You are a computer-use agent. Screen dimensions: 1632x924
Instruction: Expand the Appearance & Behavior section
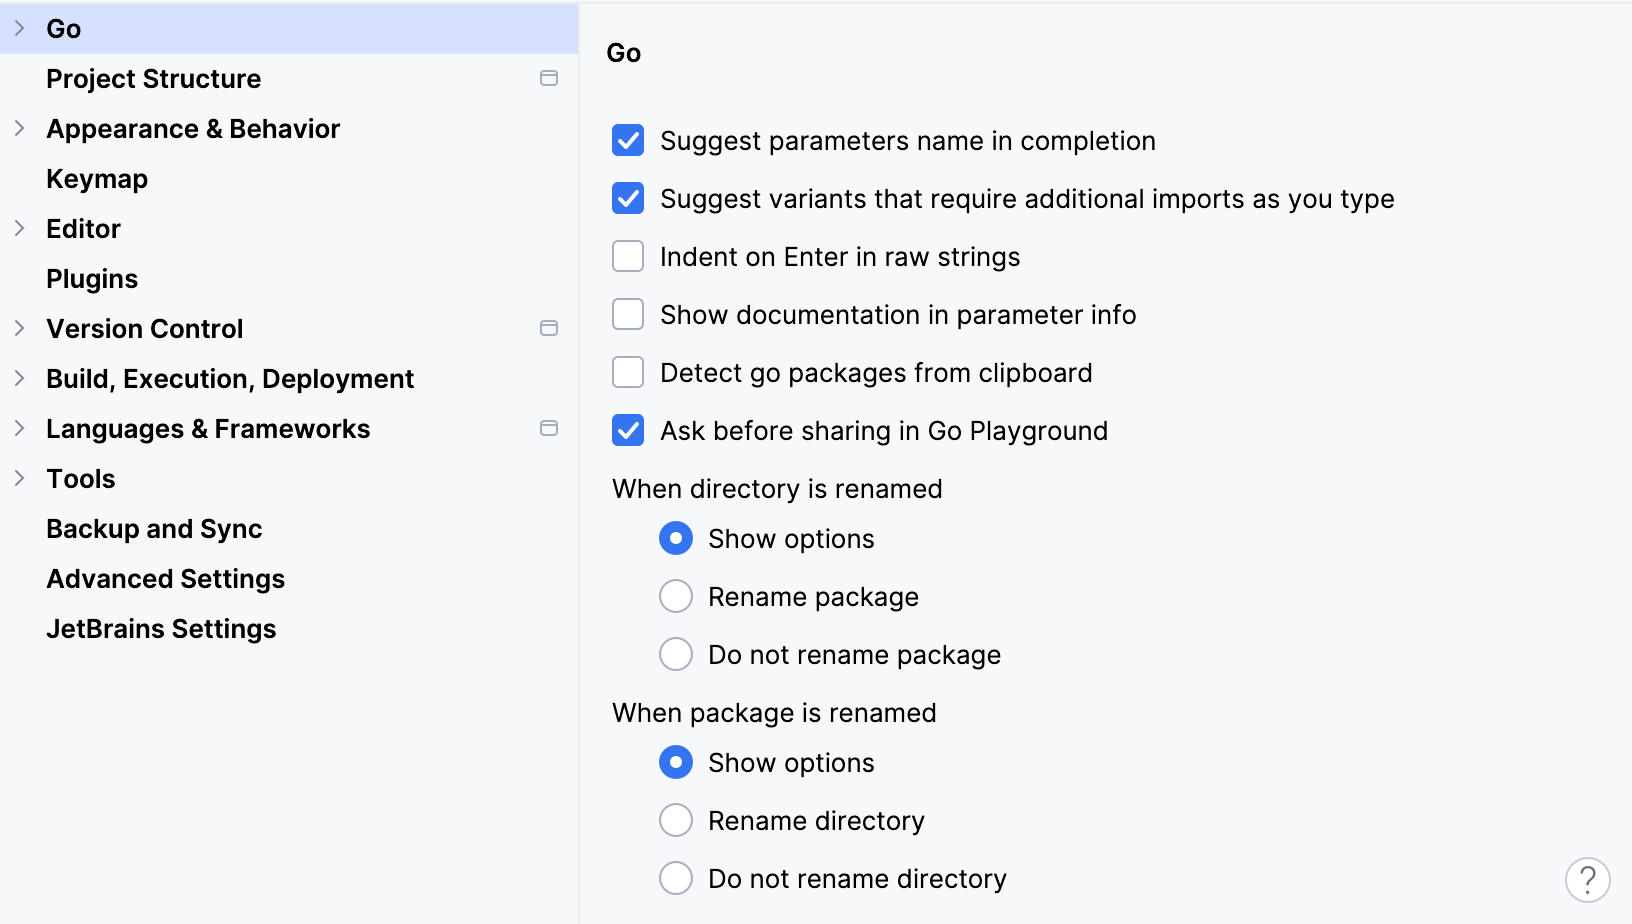(19, 128)
